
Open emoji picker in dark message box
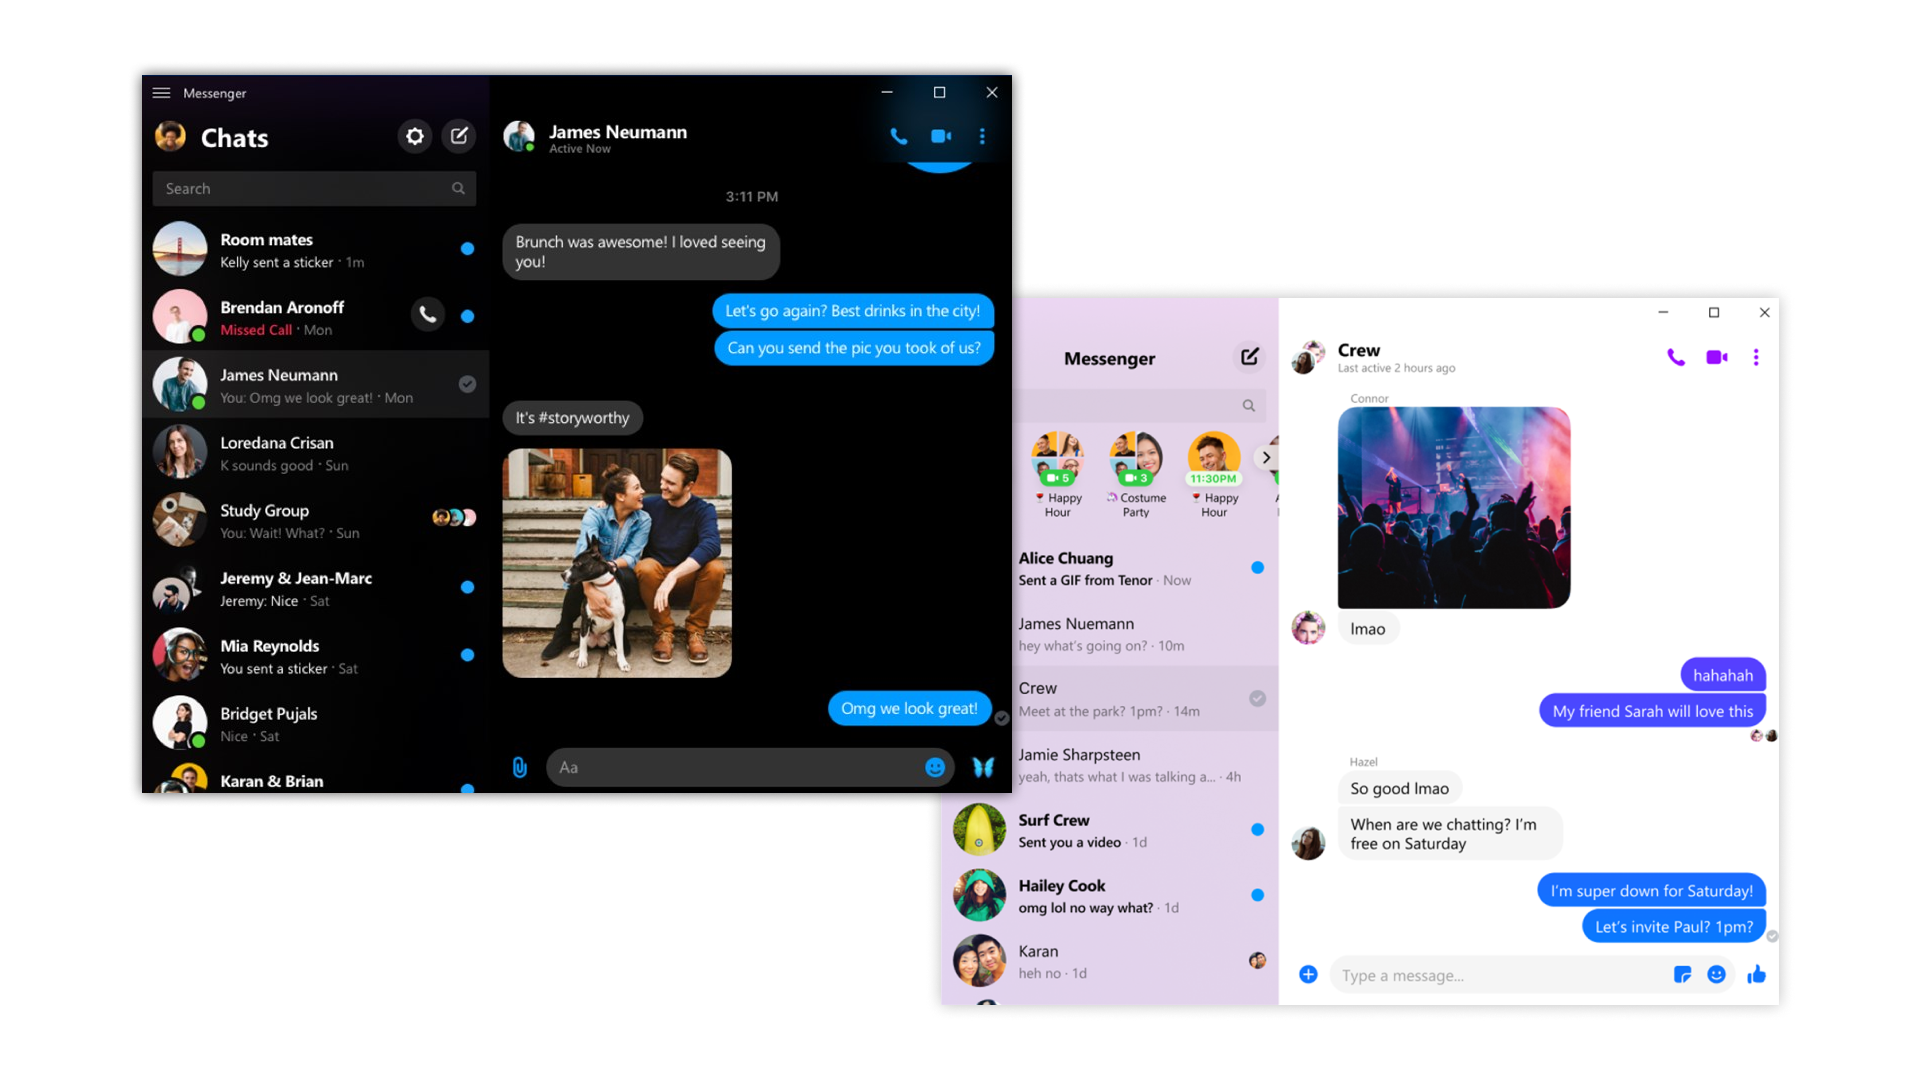(935, 767)
